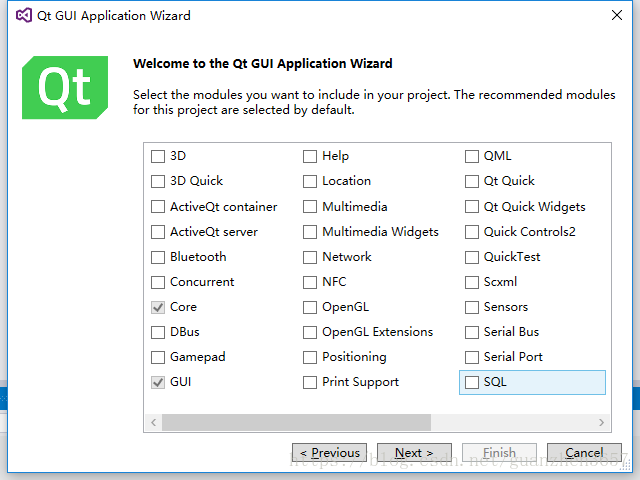Go back with the Previous button
This screenshot has width=640, height=480.
click(x=329, y=453)
